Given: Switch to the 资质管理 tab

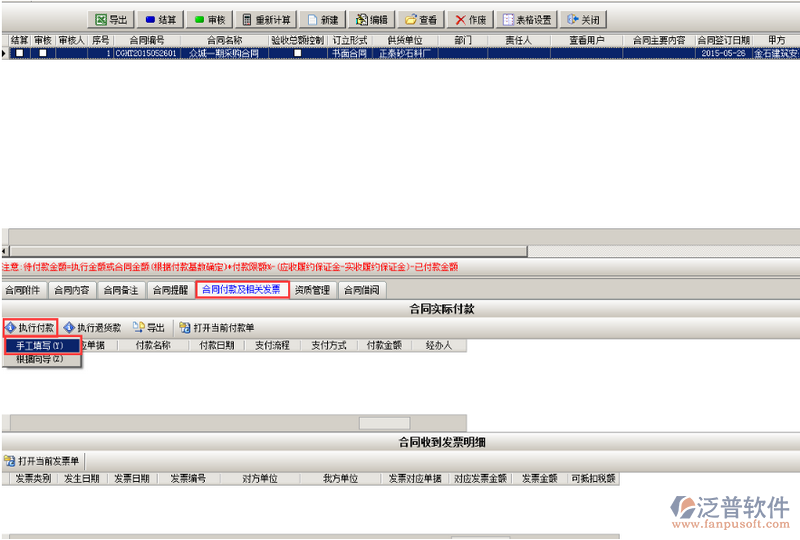Looking at the screenshot, I should [x=312, y=290].
